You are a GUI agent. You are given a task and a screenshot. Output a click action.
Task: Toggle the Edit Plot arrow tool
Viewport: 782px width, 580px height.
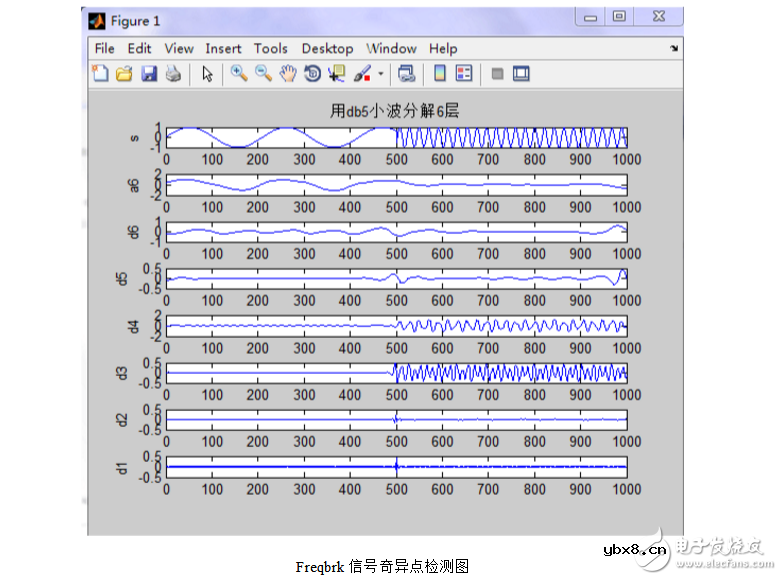[207, 74]
